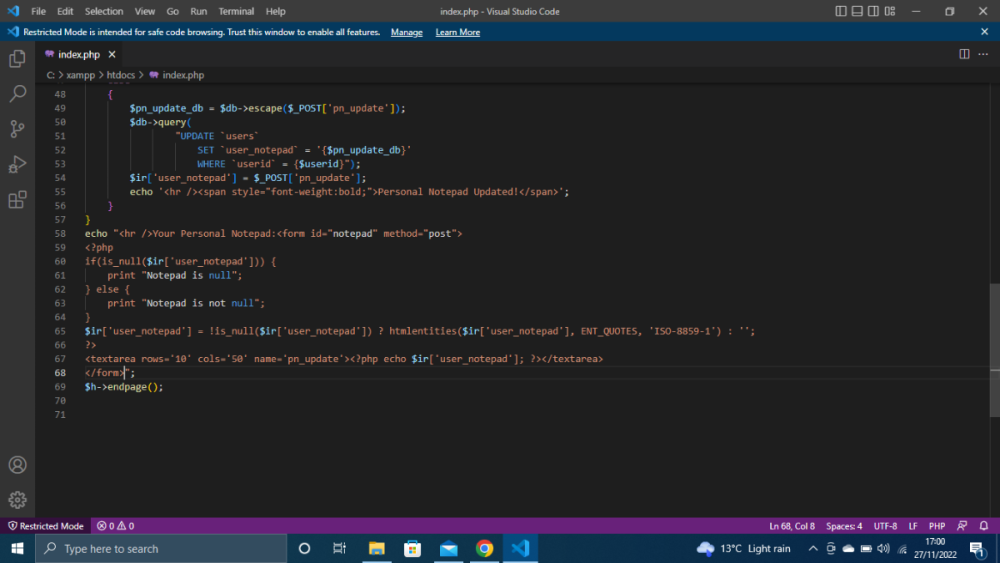The width and height of the screenshot is (1000, 563).
Task: Click the Manage link in banner
Action: (x=406, y=32)
